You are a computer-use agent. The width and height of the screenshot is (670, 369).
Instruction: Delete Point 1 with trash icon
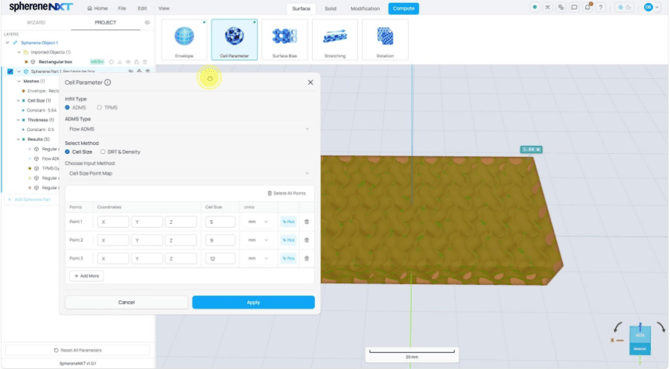click(x=306, y=222)
